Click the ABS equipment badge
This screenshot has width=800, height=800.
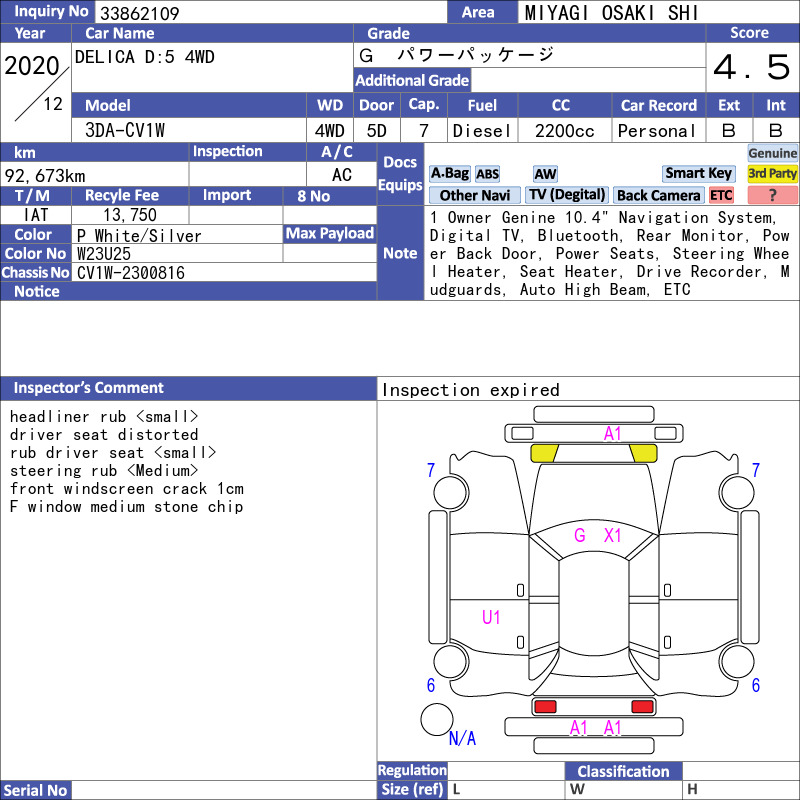click(x=487, y=174)
